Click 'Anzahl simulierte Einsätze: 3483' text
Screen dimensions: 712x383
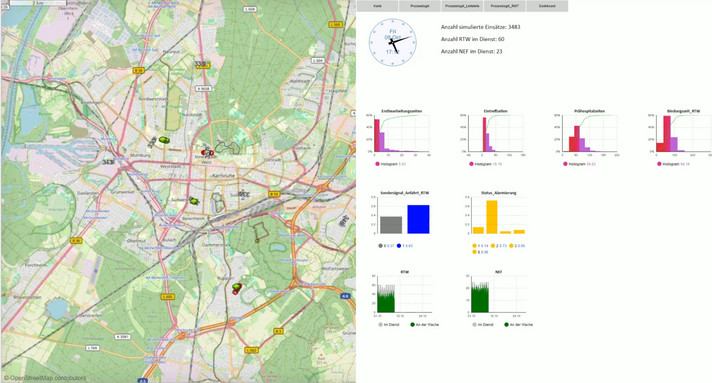coord(480,27)
